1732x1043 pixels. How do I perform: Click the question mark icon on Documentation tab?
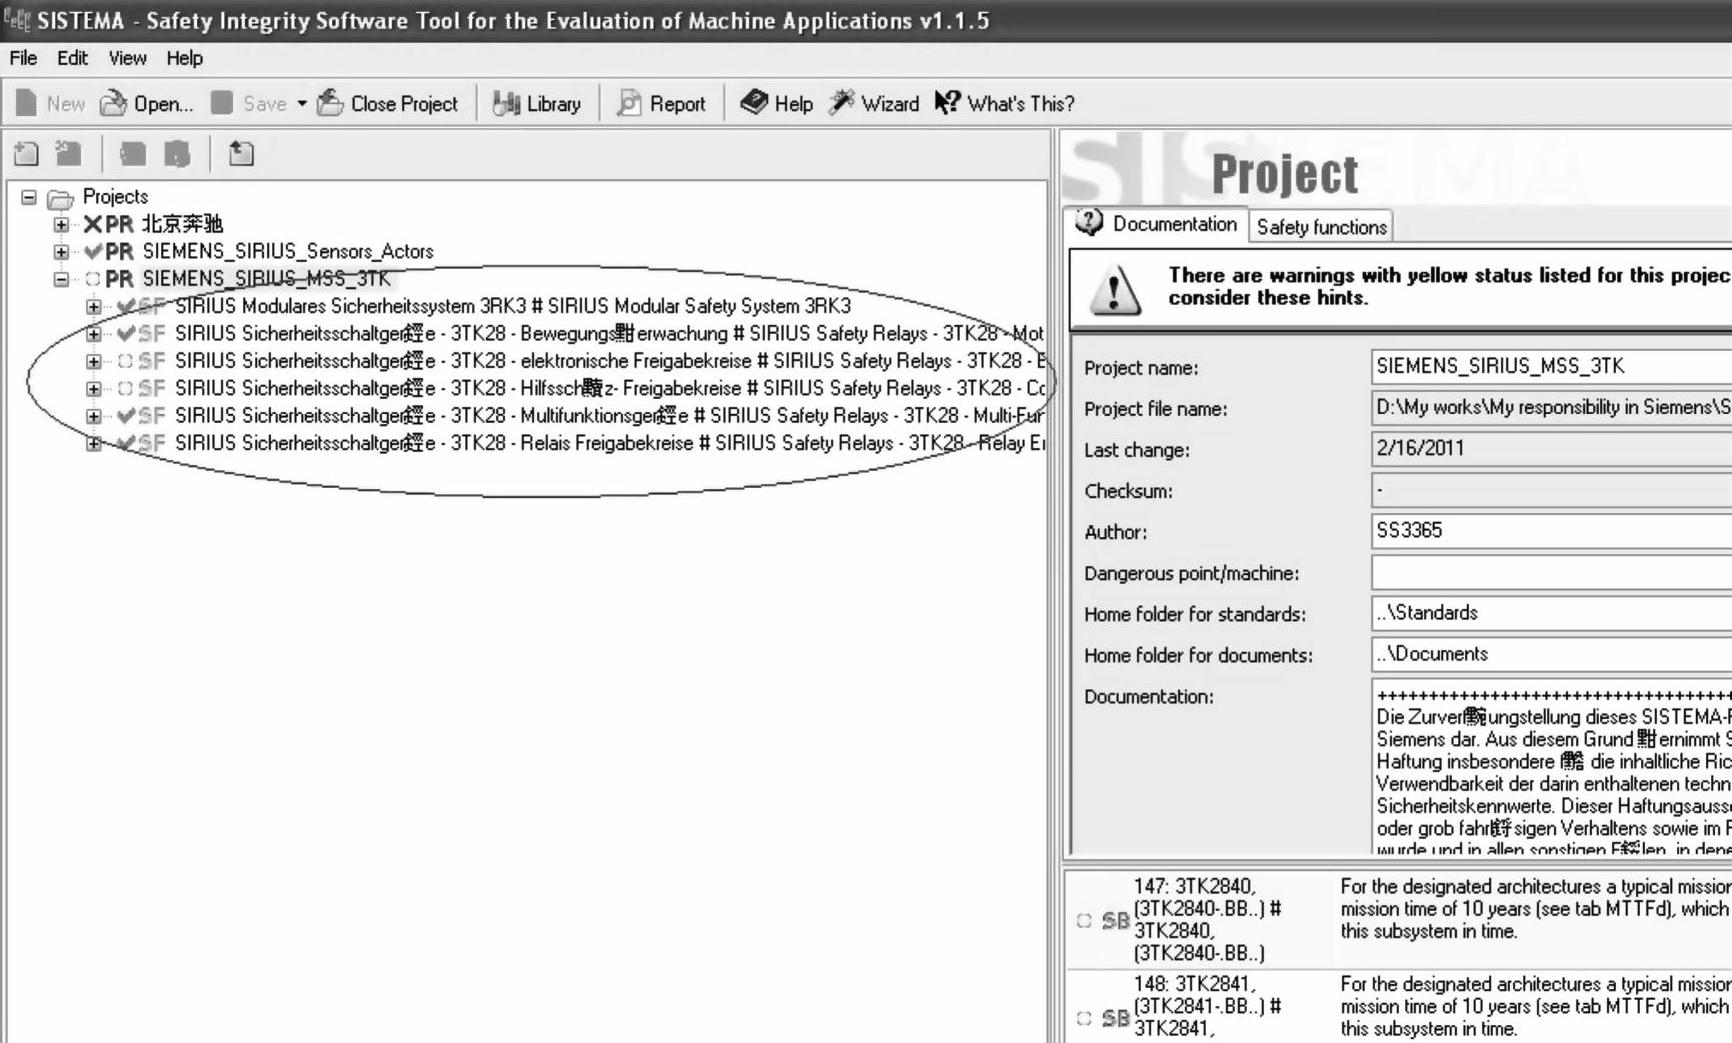coord(1089,222)
